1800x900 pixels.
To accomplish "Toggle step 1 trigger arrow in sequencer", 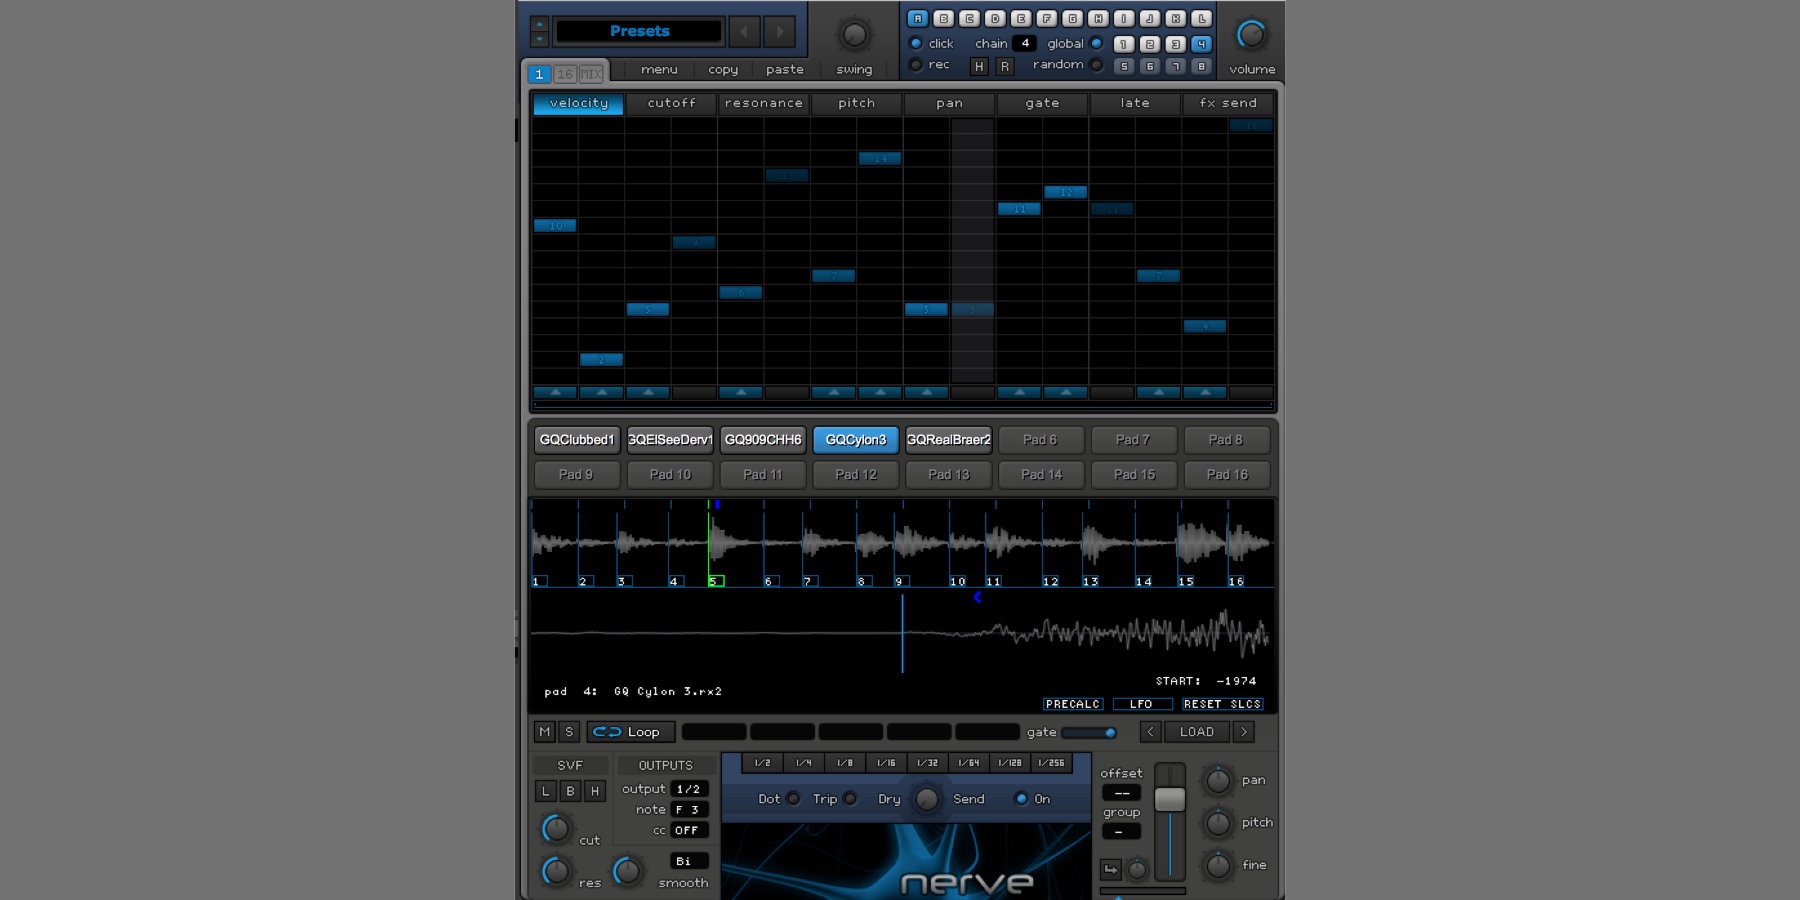I will point(555,392).
